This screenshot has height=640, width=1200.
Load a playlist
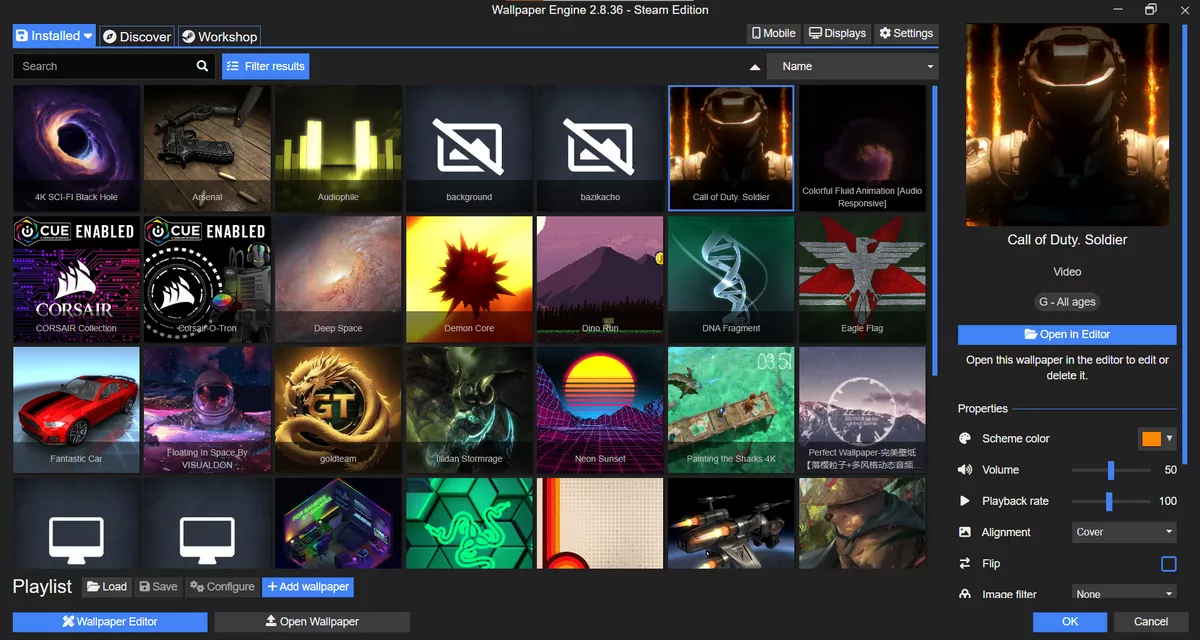coord(106,587)
